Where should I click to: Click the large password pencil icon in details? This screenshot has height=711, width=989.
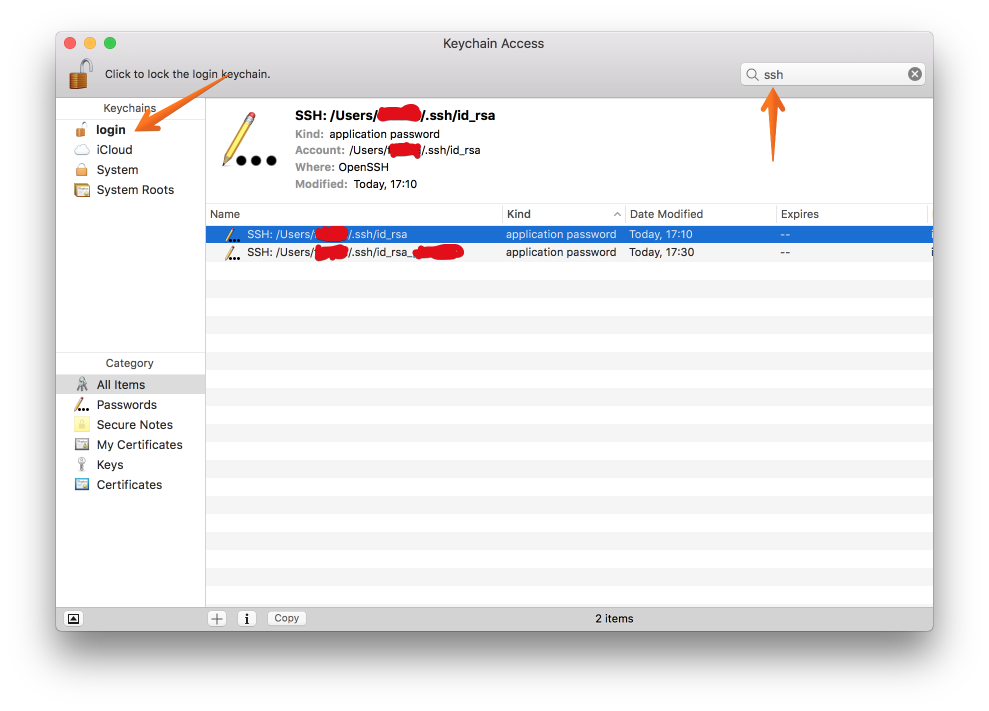pyautogui.click(x=249, y=140)
